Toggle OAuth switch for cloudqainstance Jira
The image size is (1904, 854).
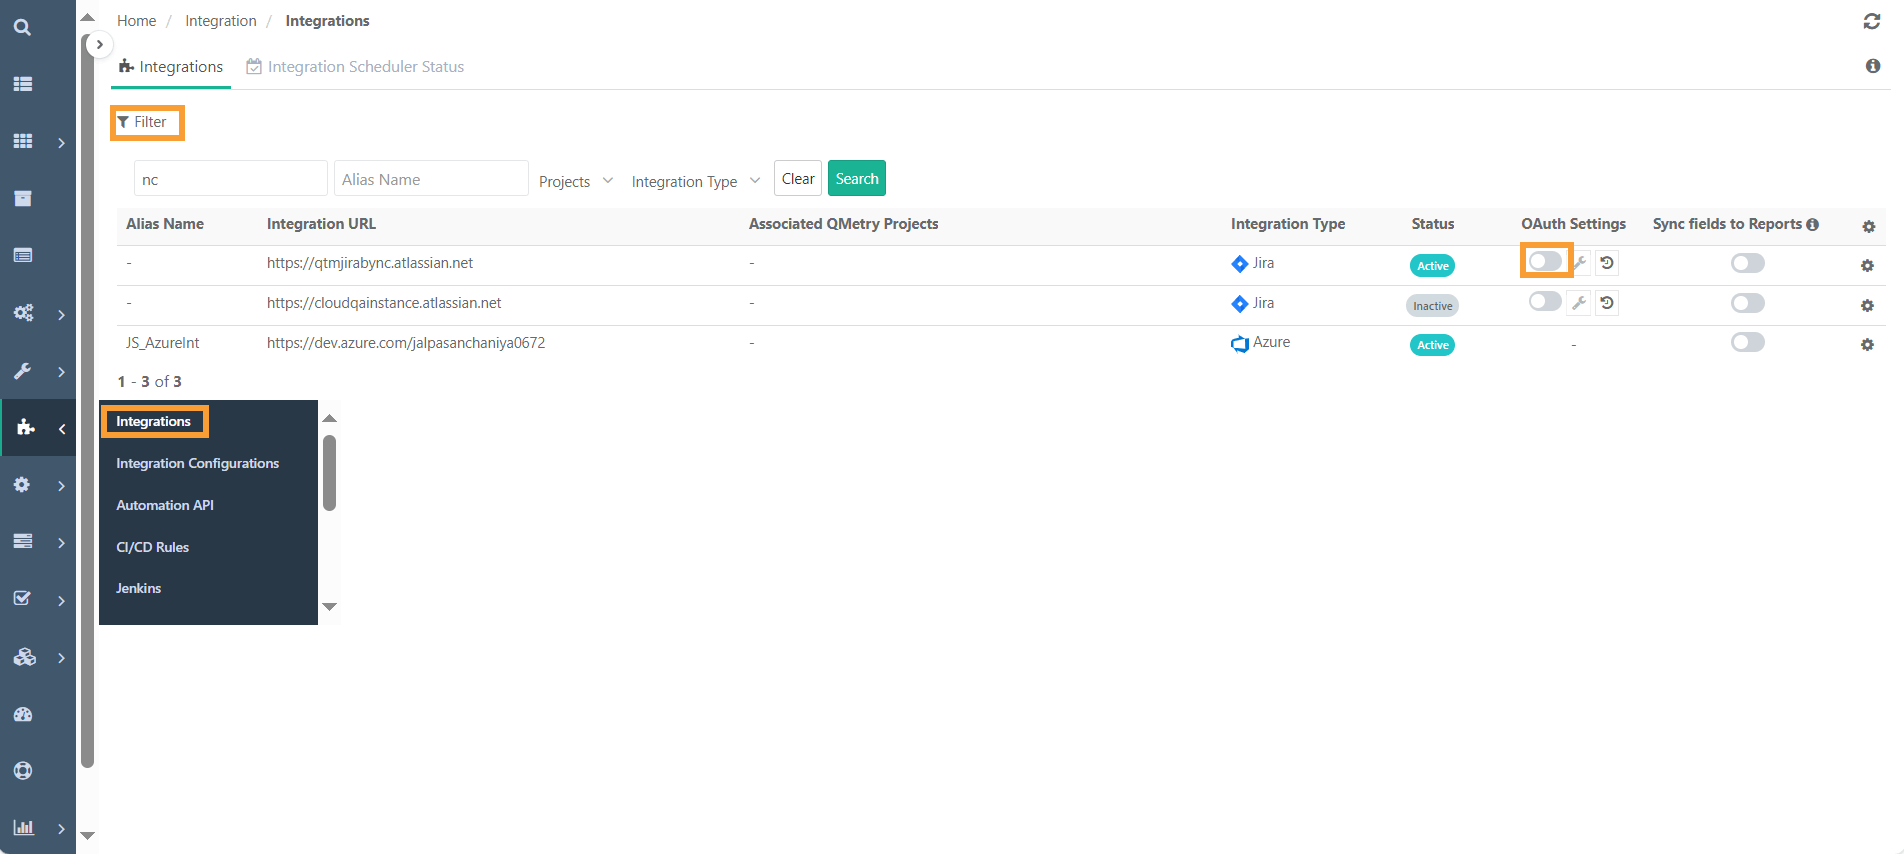[x=1545, y=301]
